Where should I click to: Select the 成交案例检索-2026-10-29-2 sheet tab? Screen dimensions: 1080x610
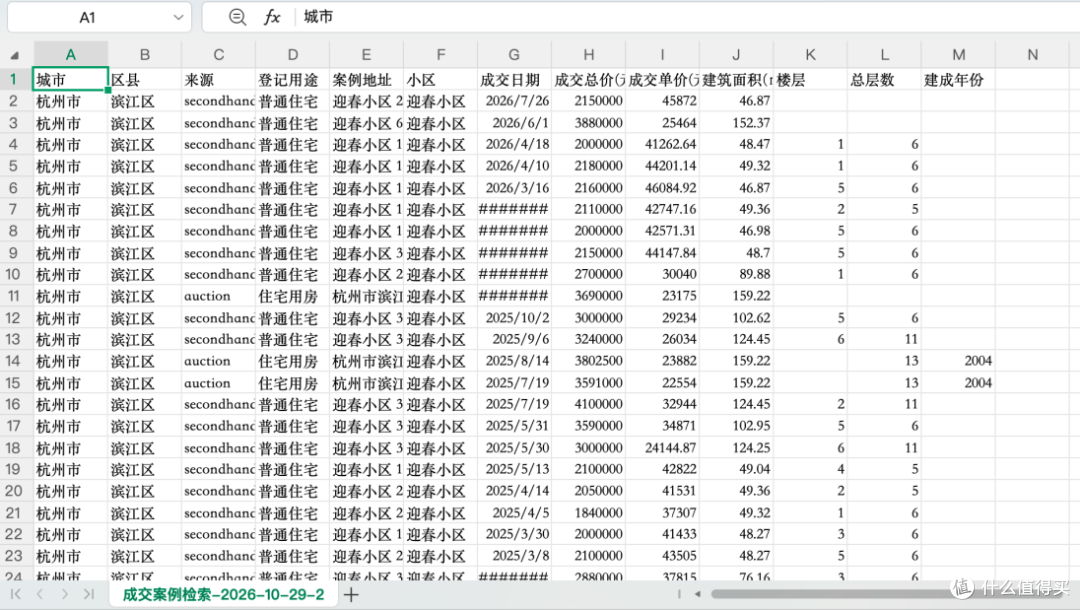click(x=223, y=594)
